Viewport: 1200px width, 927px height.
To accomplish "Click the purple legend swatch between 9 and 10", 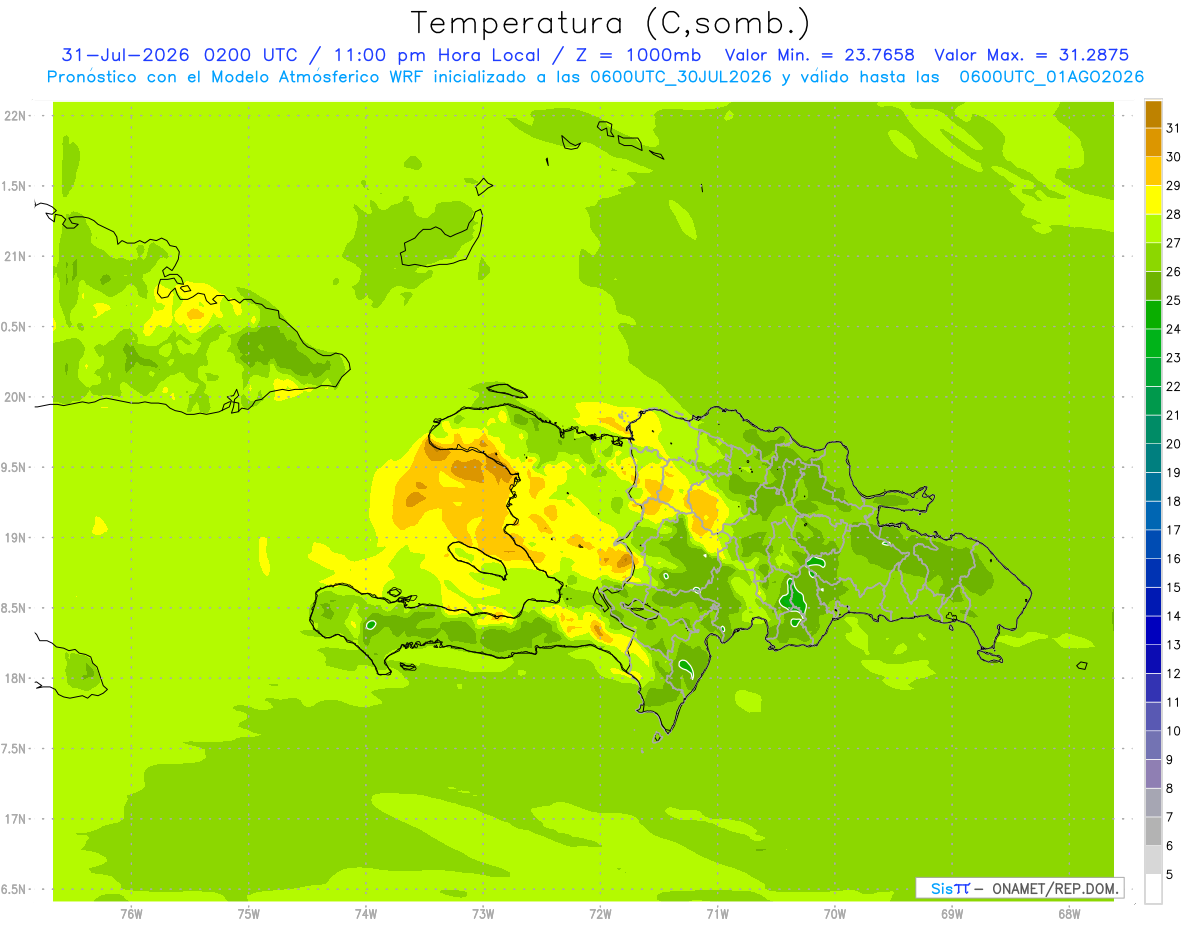I will 1153,745.
